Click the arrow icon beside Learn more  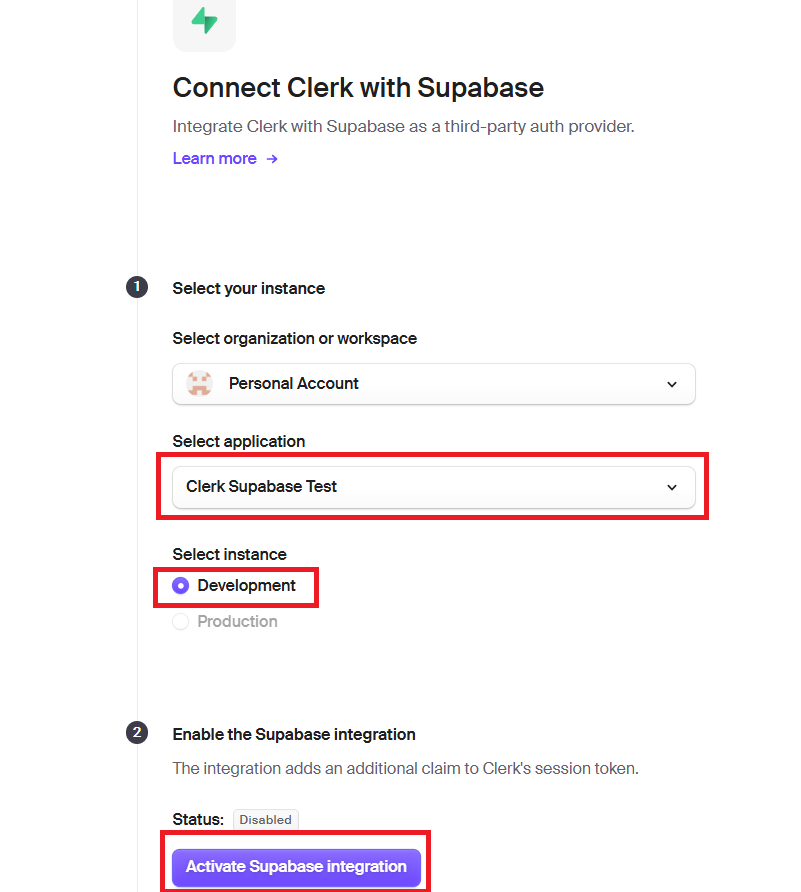click(272, 159)
